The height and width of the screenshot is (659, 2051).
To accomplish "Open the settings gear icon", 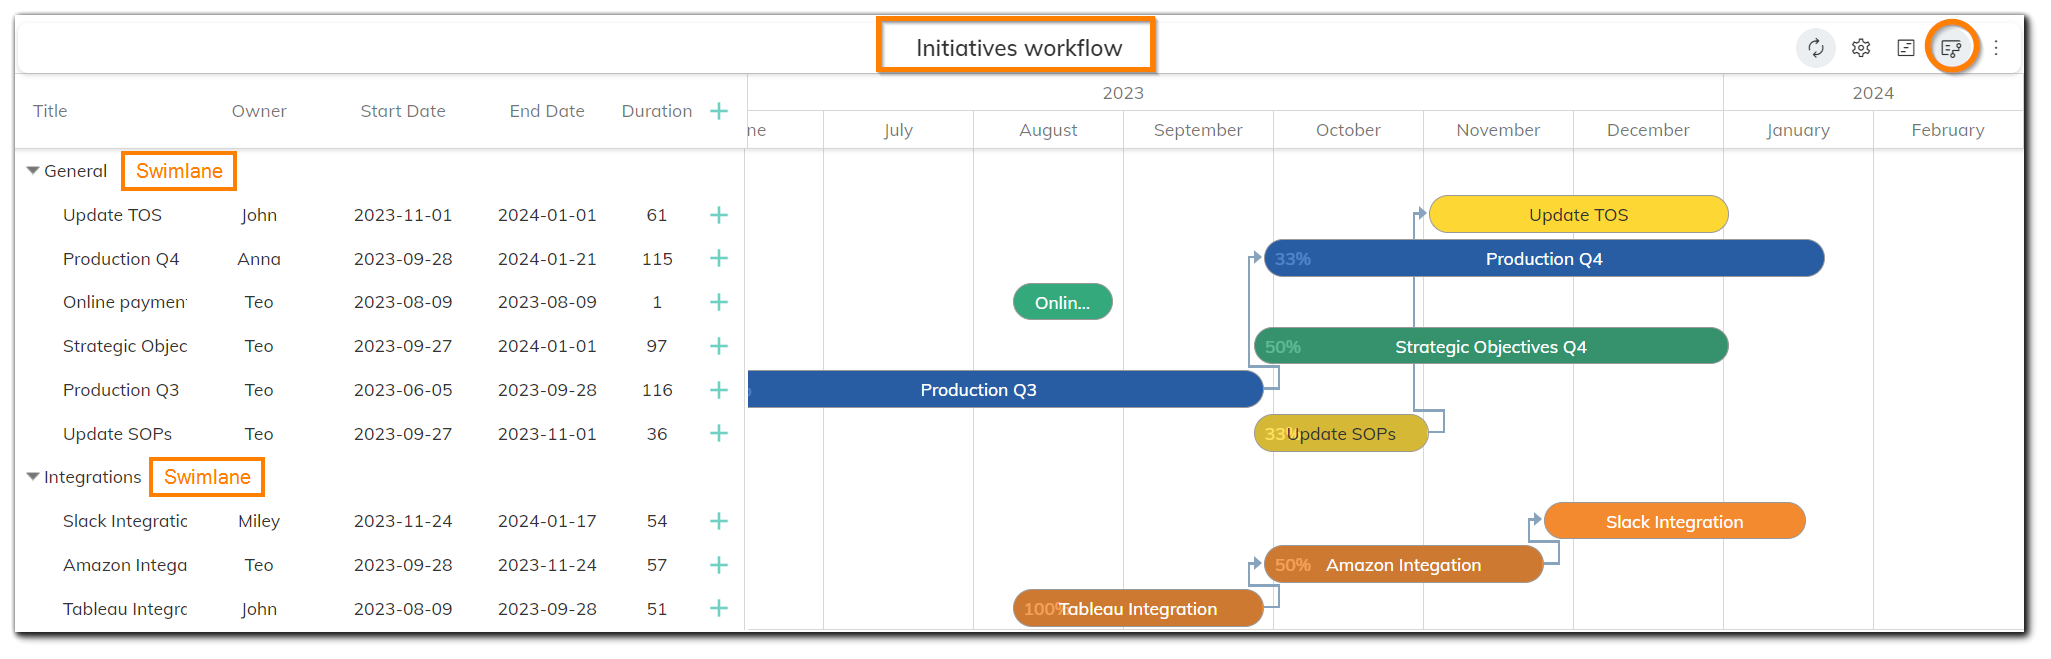I will pos(1861,48).
